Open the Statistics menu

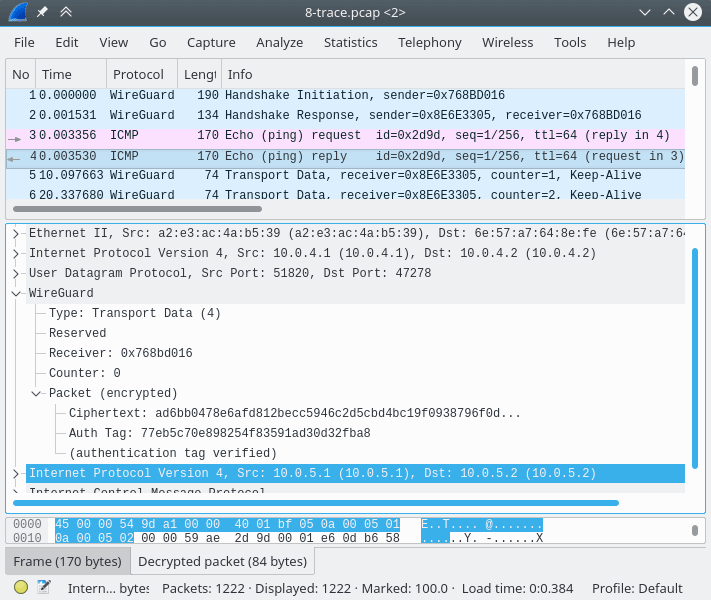coord(350,43)
